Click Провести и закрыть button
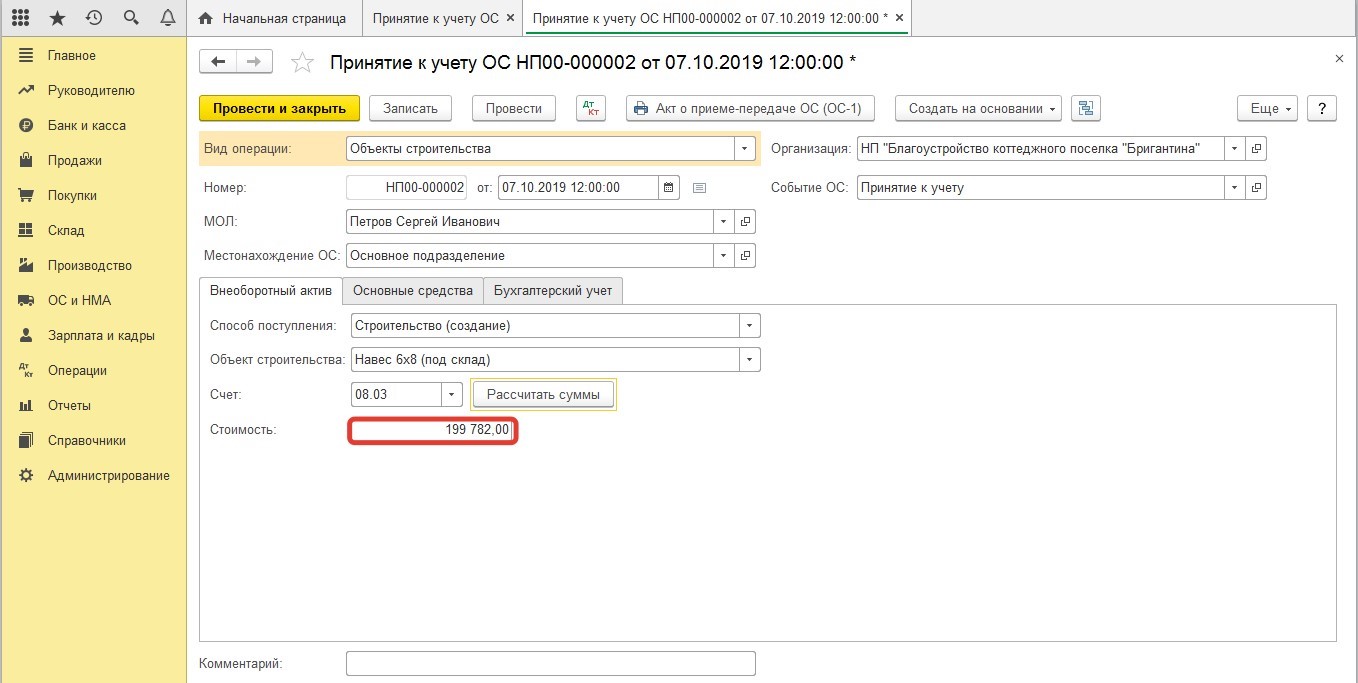 [279, 109]
